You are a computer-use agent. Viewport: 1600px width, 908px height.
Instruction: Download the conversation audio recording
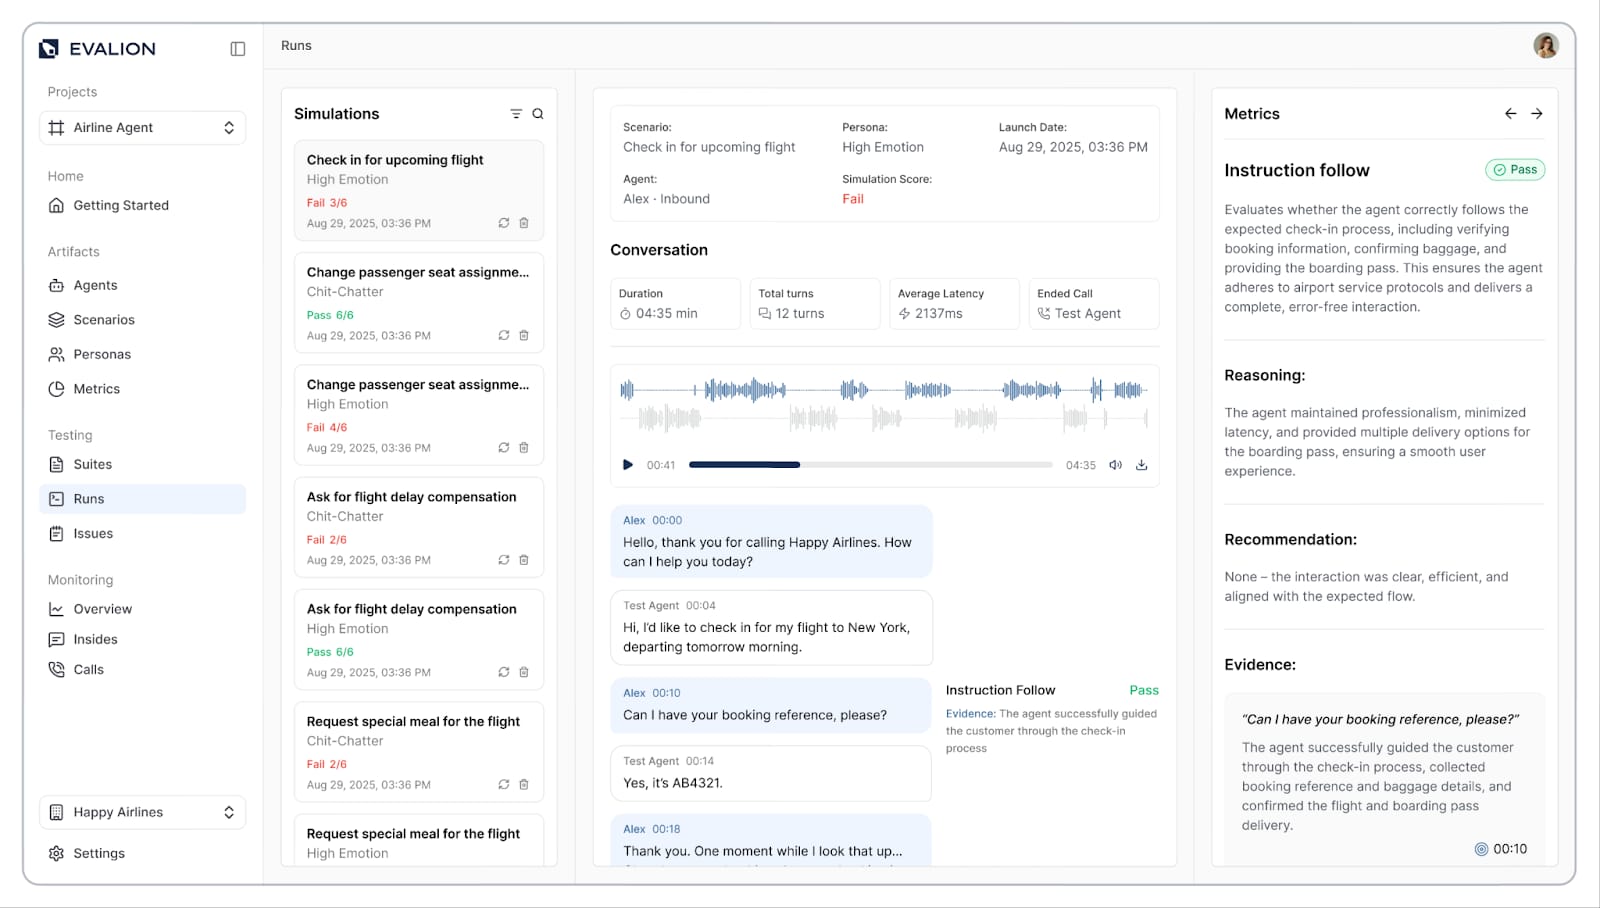click(x=1141, y=465)
